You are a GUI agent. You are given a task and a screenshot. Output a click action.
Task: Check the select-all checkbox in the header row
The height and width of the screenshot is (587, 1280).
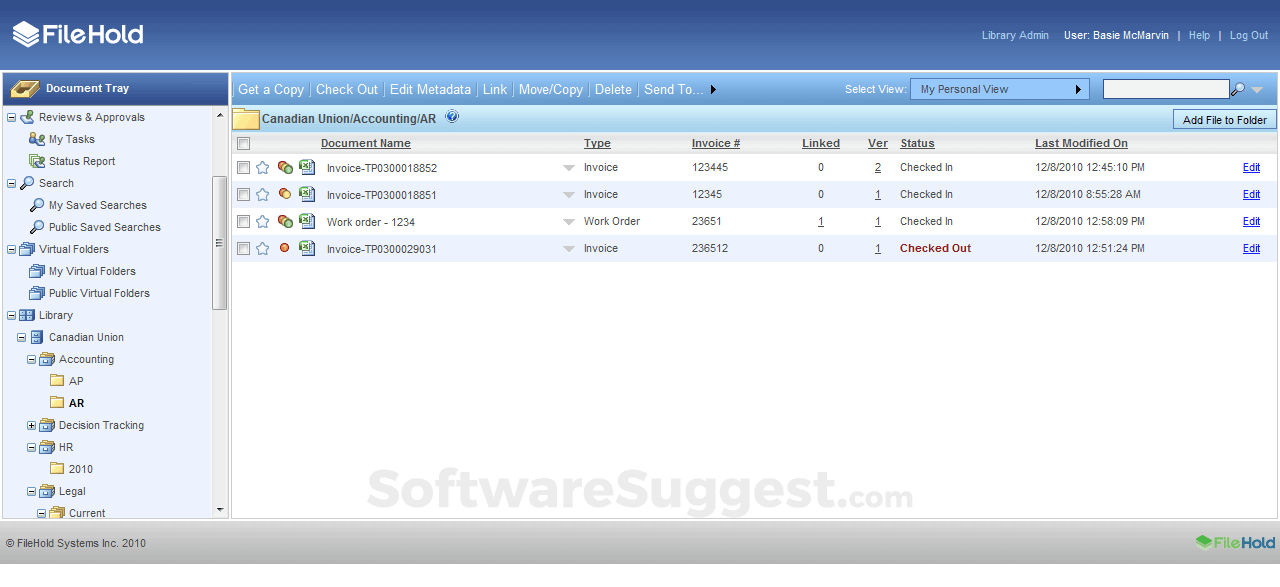(242, 143)
